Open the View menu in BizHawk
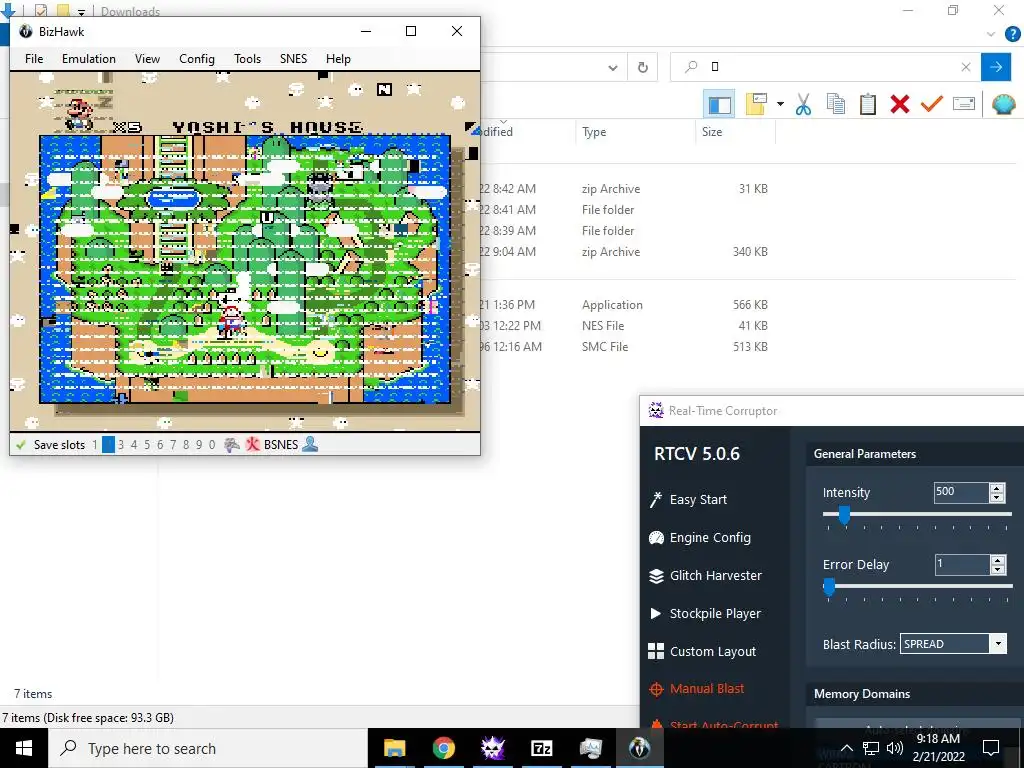The image size is (1024, 768). [147, 59]
